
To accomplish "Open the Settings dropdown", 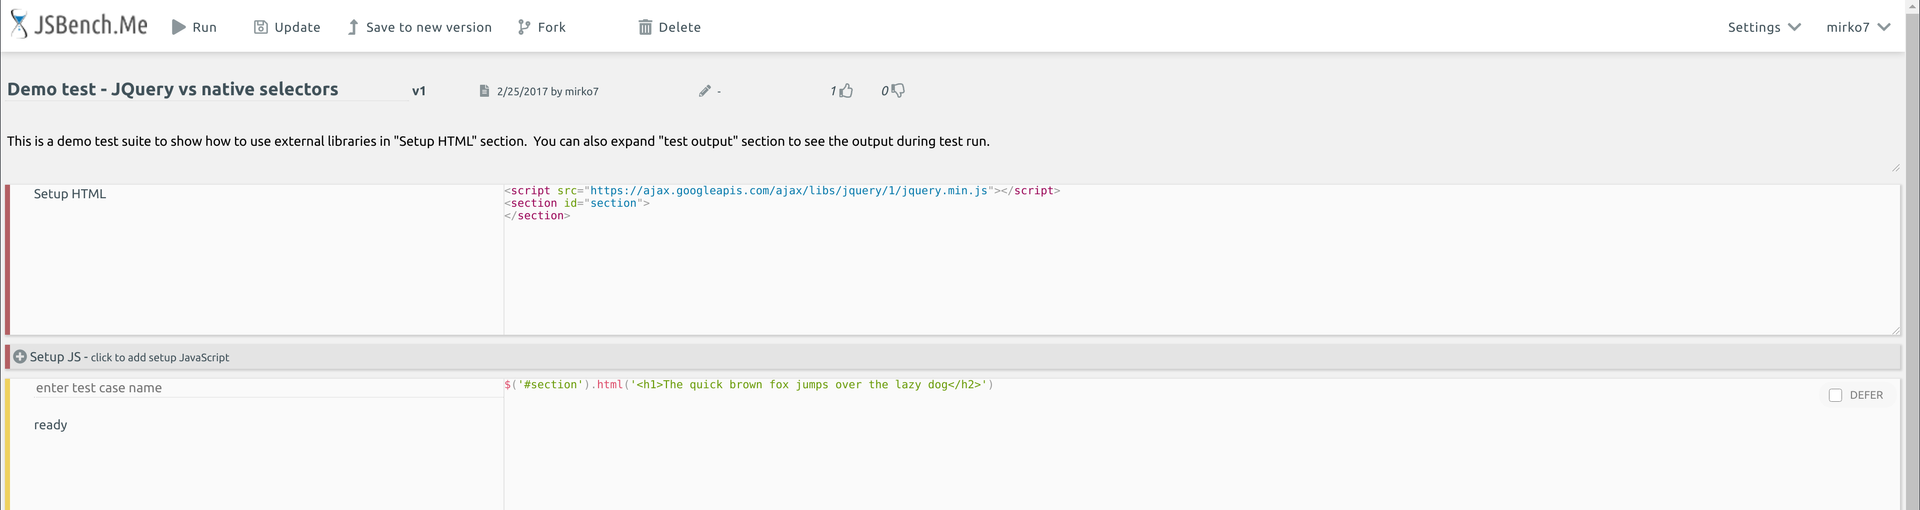I will [x=1764, y=27].
